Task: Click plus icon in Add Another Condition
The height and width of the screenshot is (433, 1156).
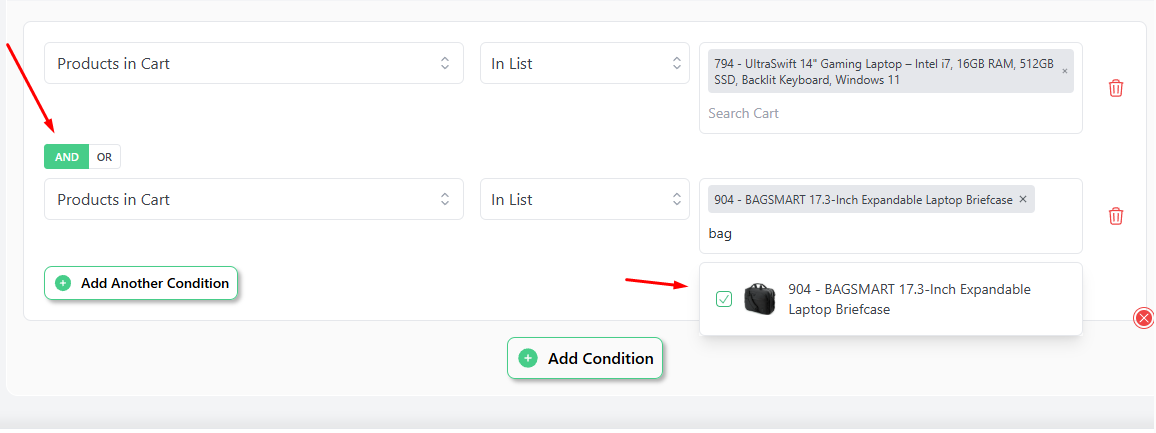Action: click(63, 283)
